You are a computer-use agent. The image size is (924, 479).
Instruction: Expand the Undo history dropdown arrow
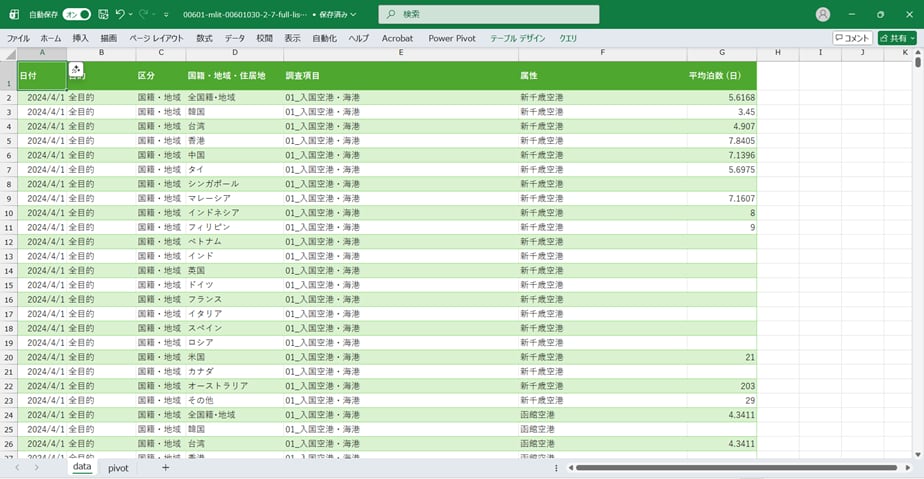tap(131, 14)
